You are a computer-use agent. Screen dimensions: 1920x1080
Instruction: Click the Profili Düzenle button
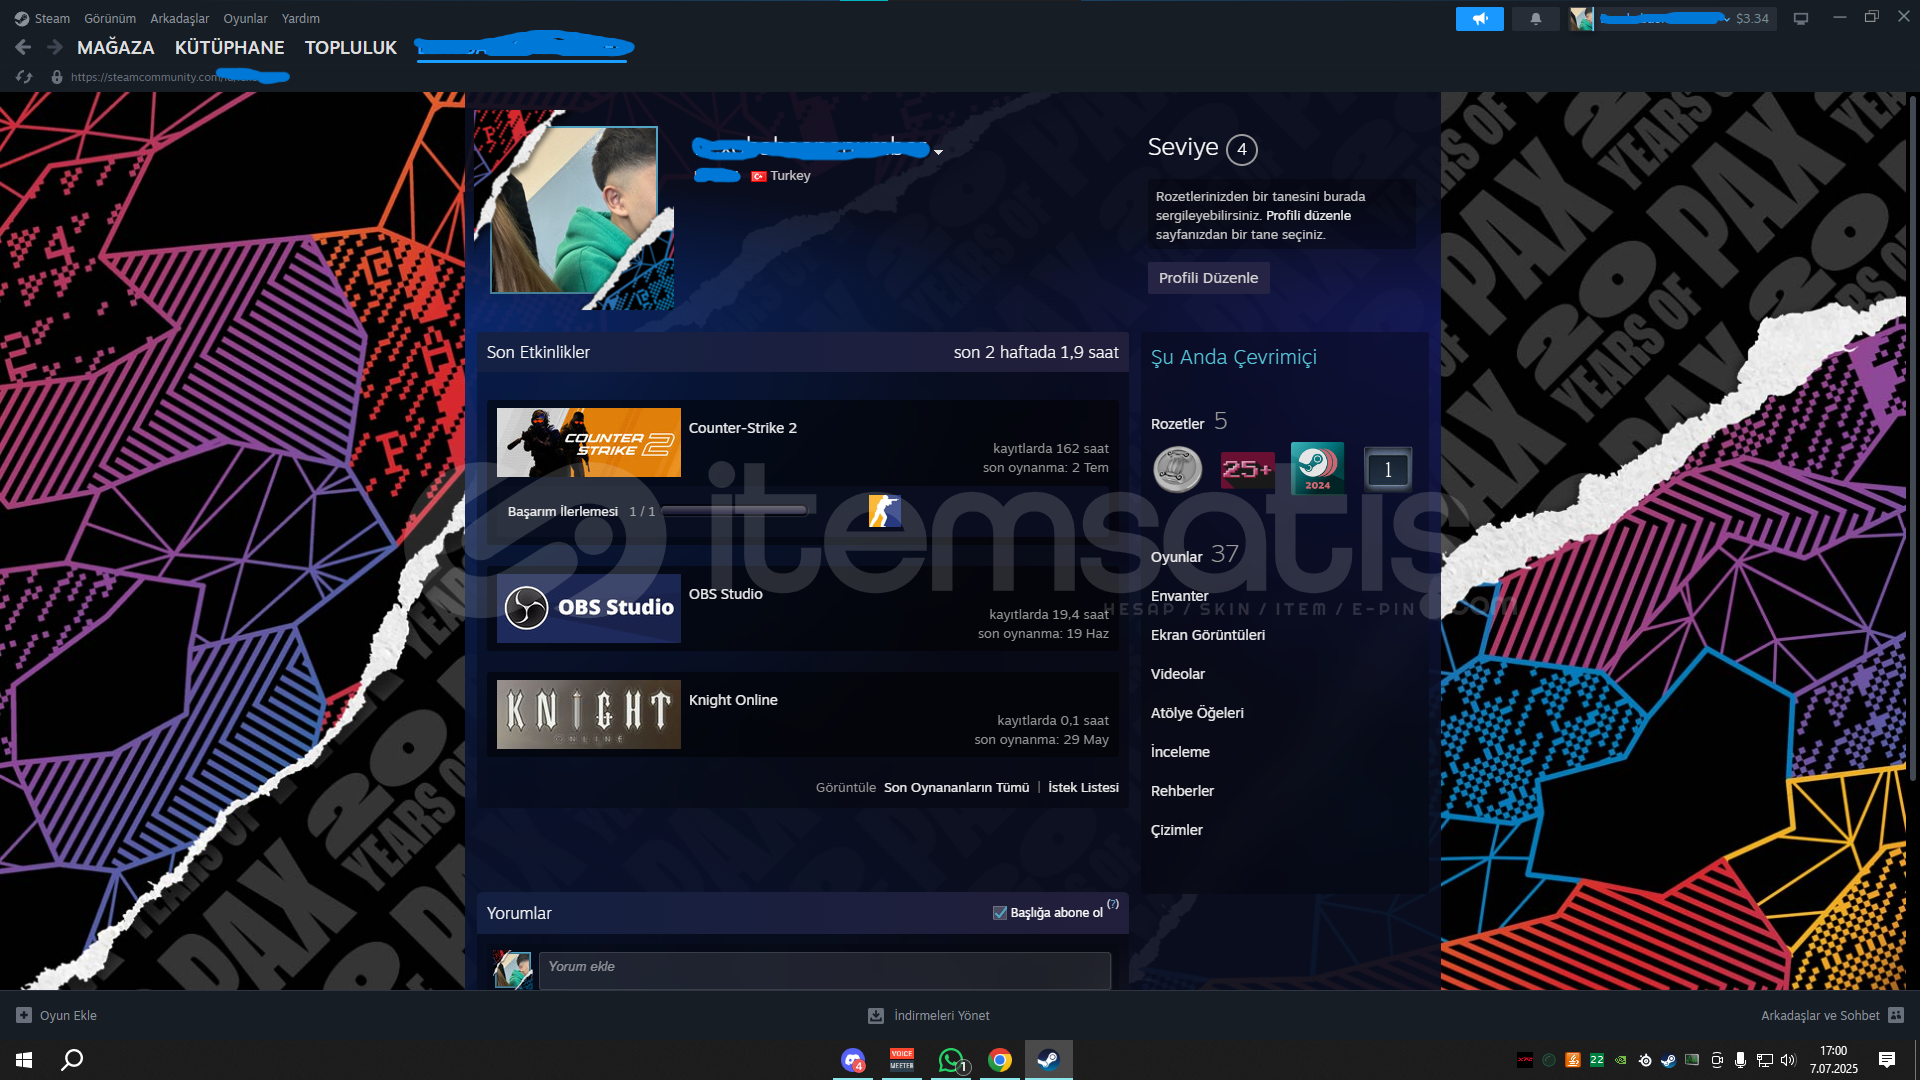1208,278
